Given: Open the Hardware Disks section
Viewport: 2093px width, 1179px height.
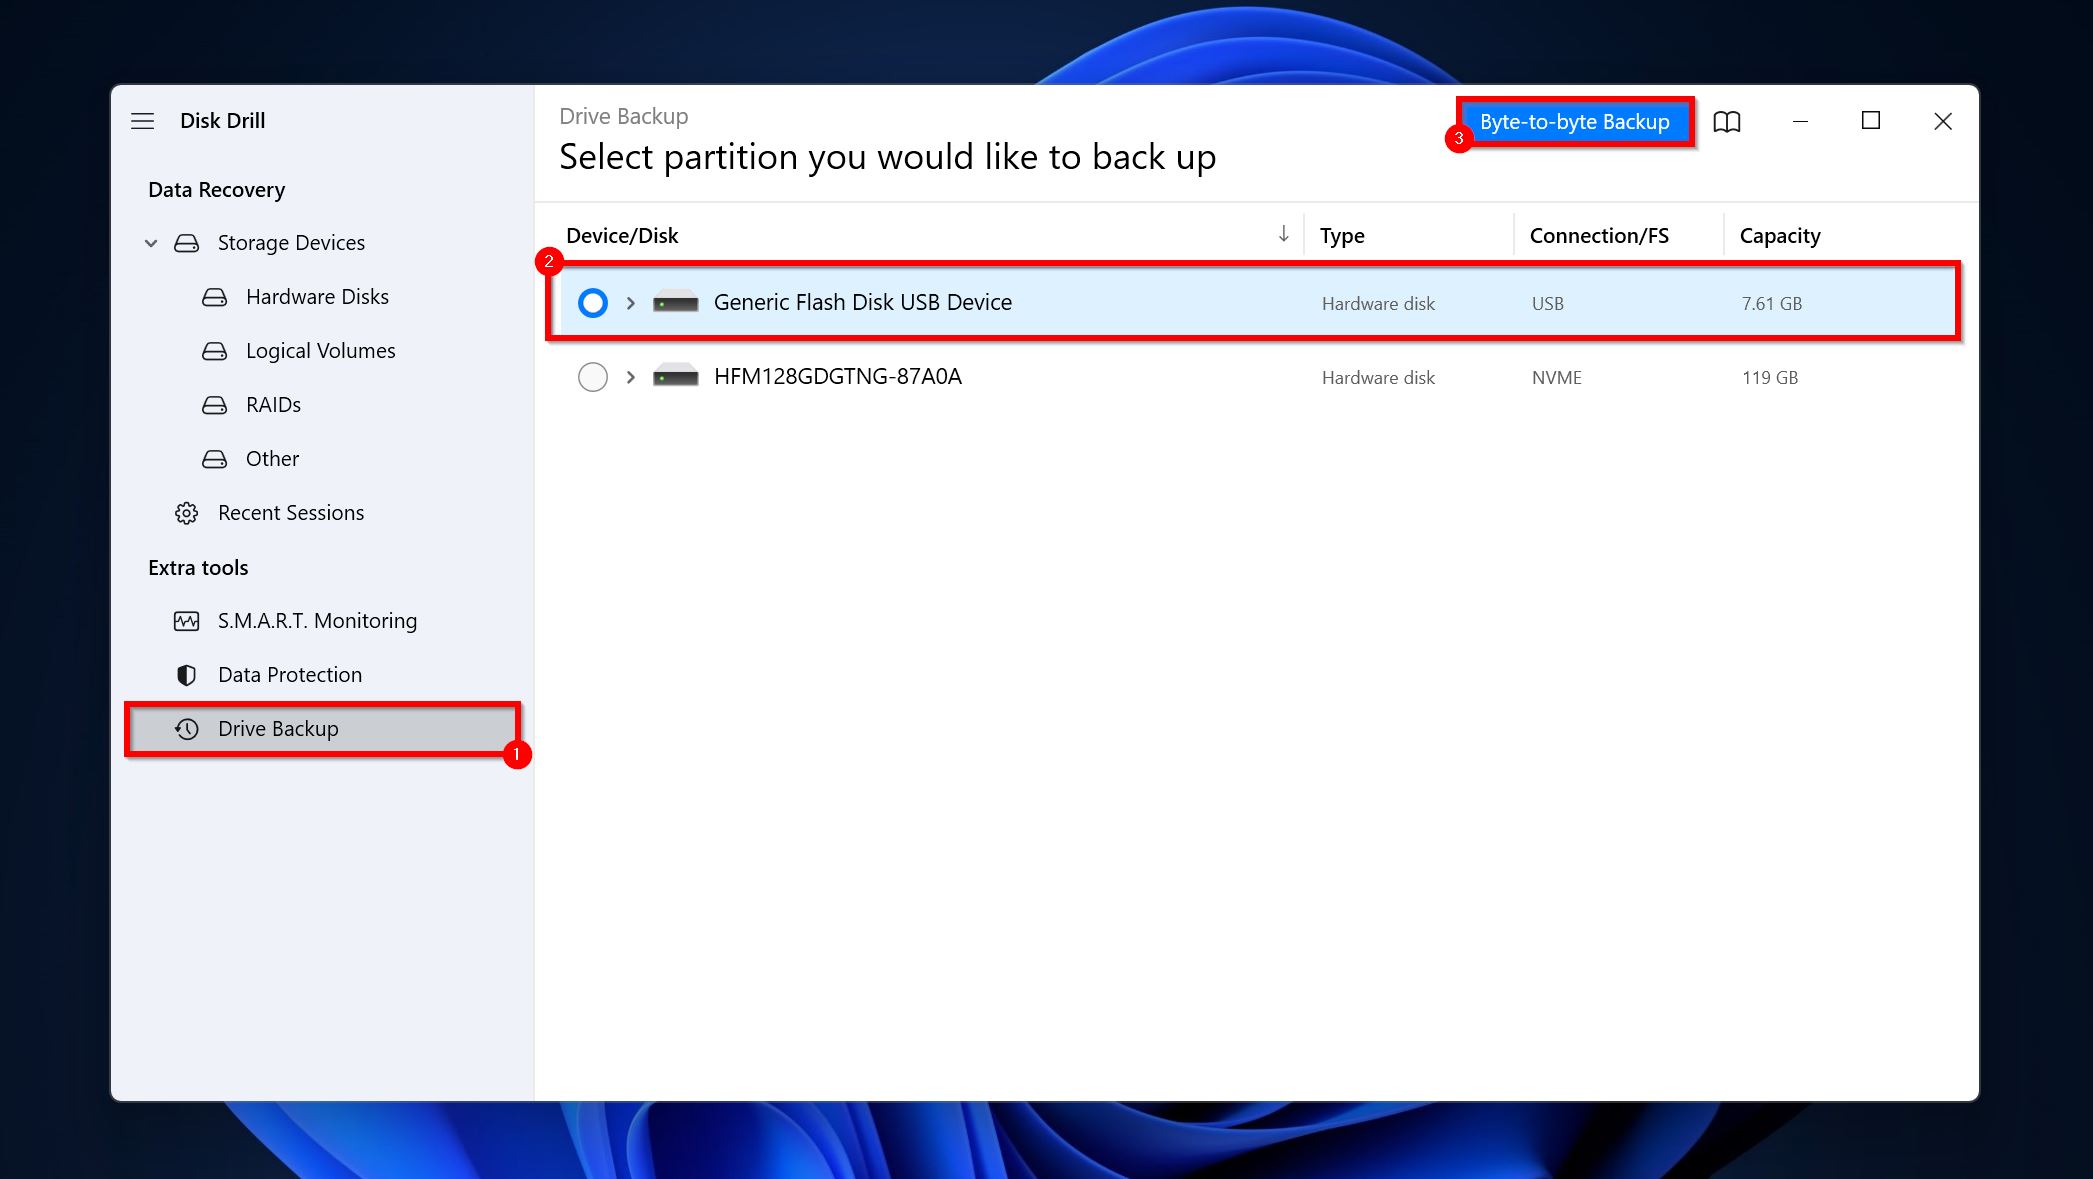Looking at the screenshot, I should pyautogui.click(x=316, y=296).
